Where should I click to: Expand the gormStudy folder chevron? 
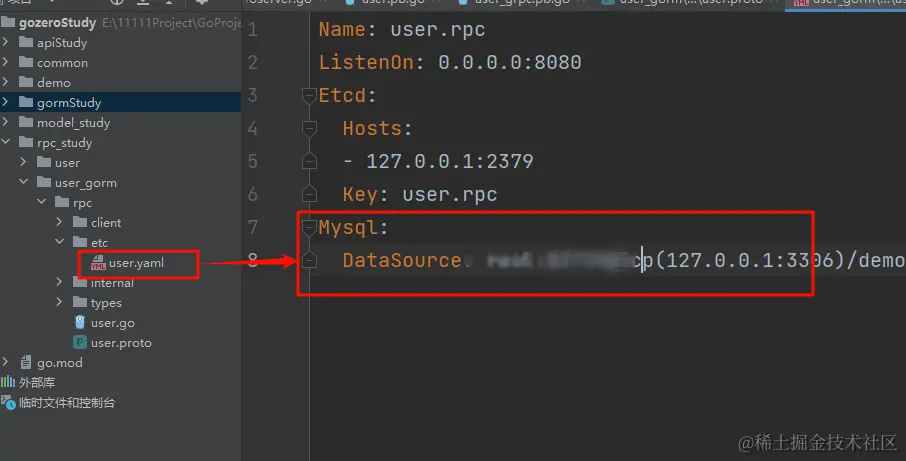[x=6, y=102]
